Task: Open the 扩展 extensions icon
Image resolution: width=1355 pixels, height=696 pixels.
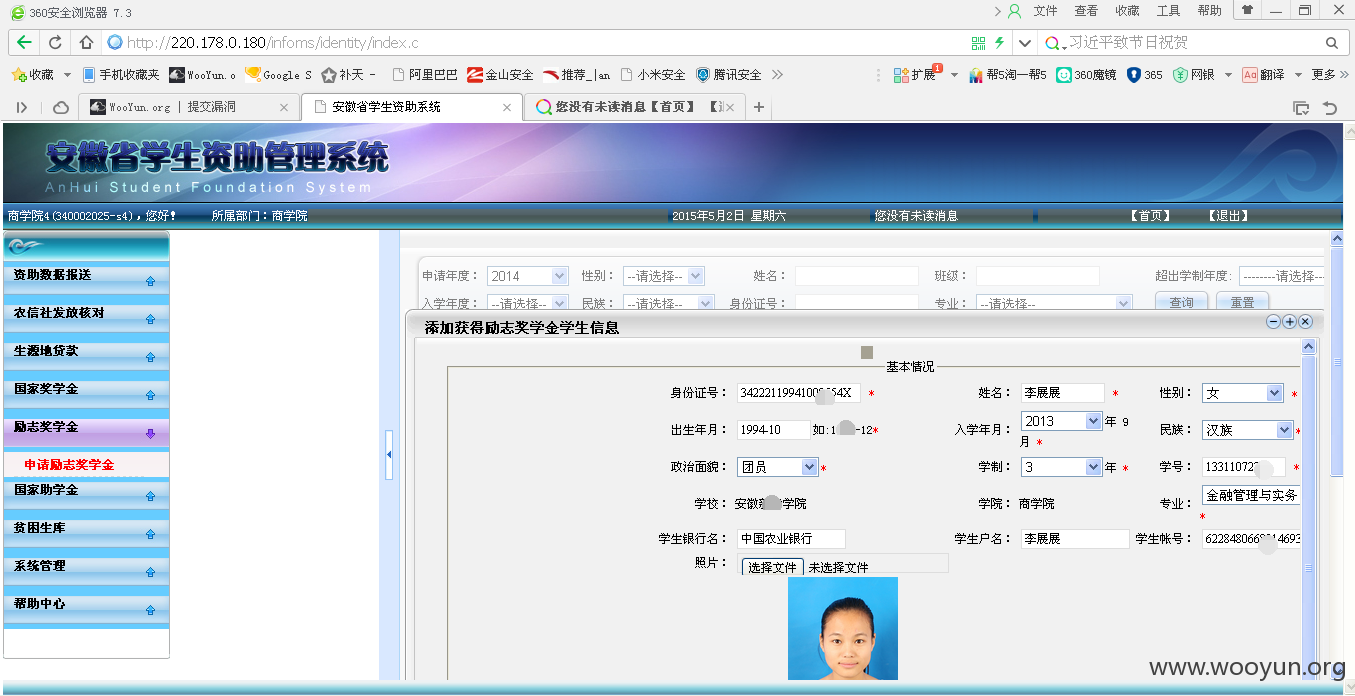Action: pos(915,75)
